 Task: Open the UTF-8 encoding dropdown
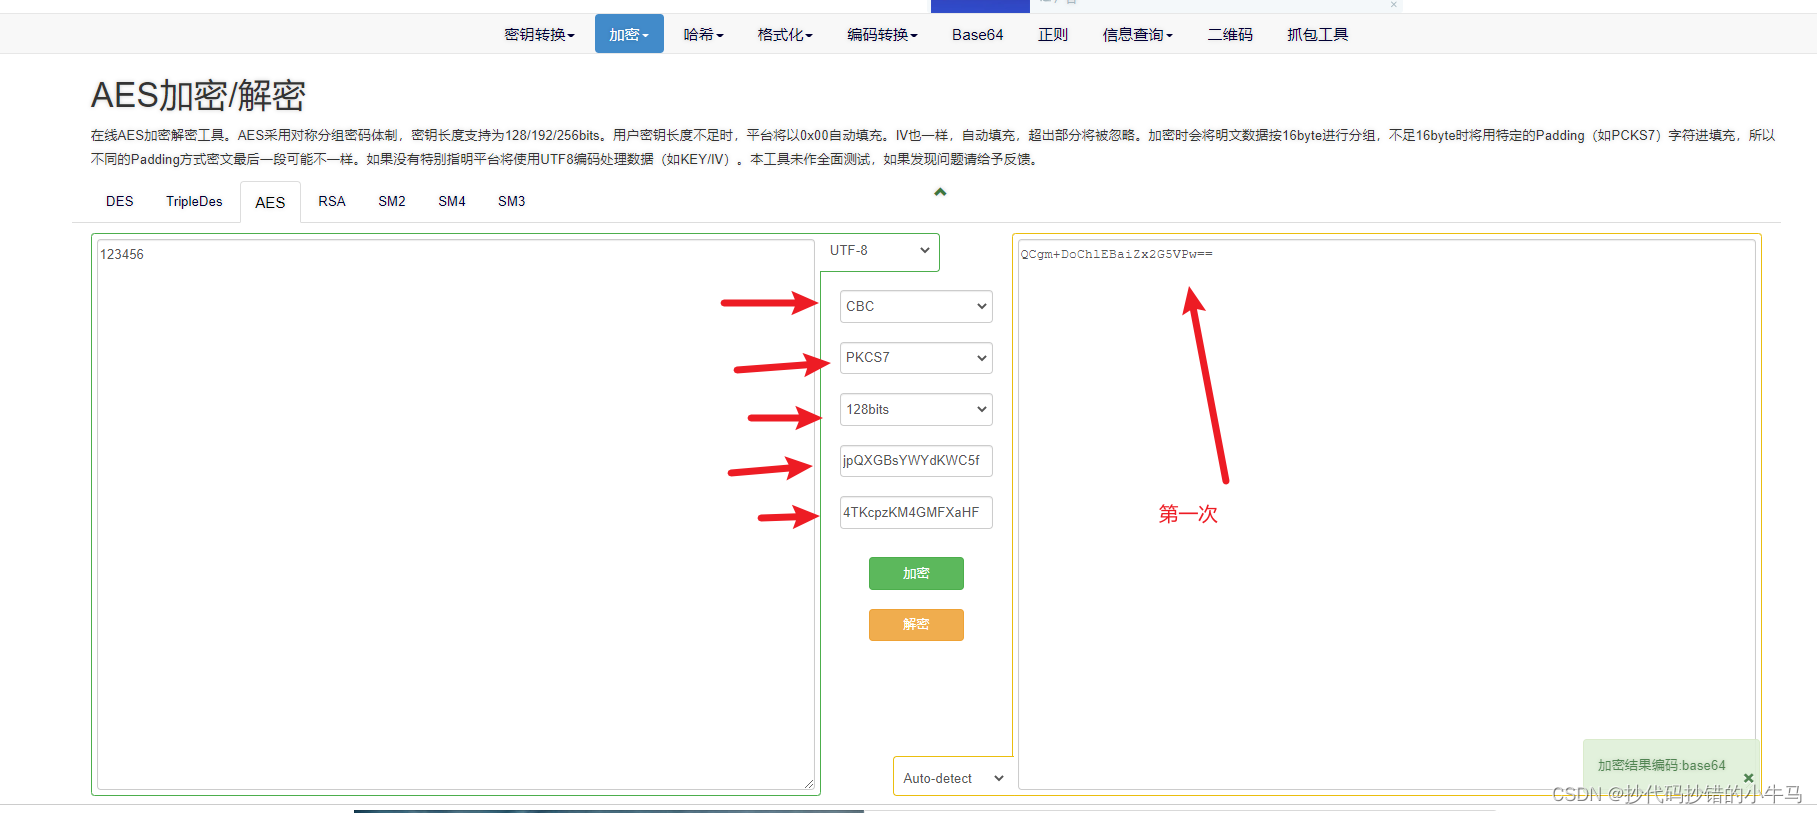880,250
